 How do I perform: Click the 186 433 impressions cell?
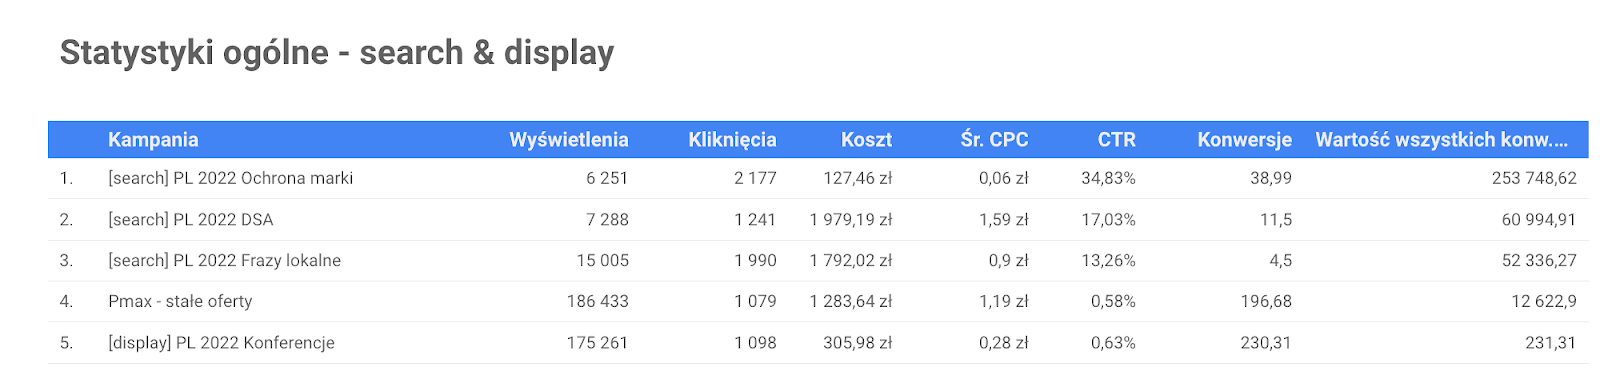coord(597,301)
